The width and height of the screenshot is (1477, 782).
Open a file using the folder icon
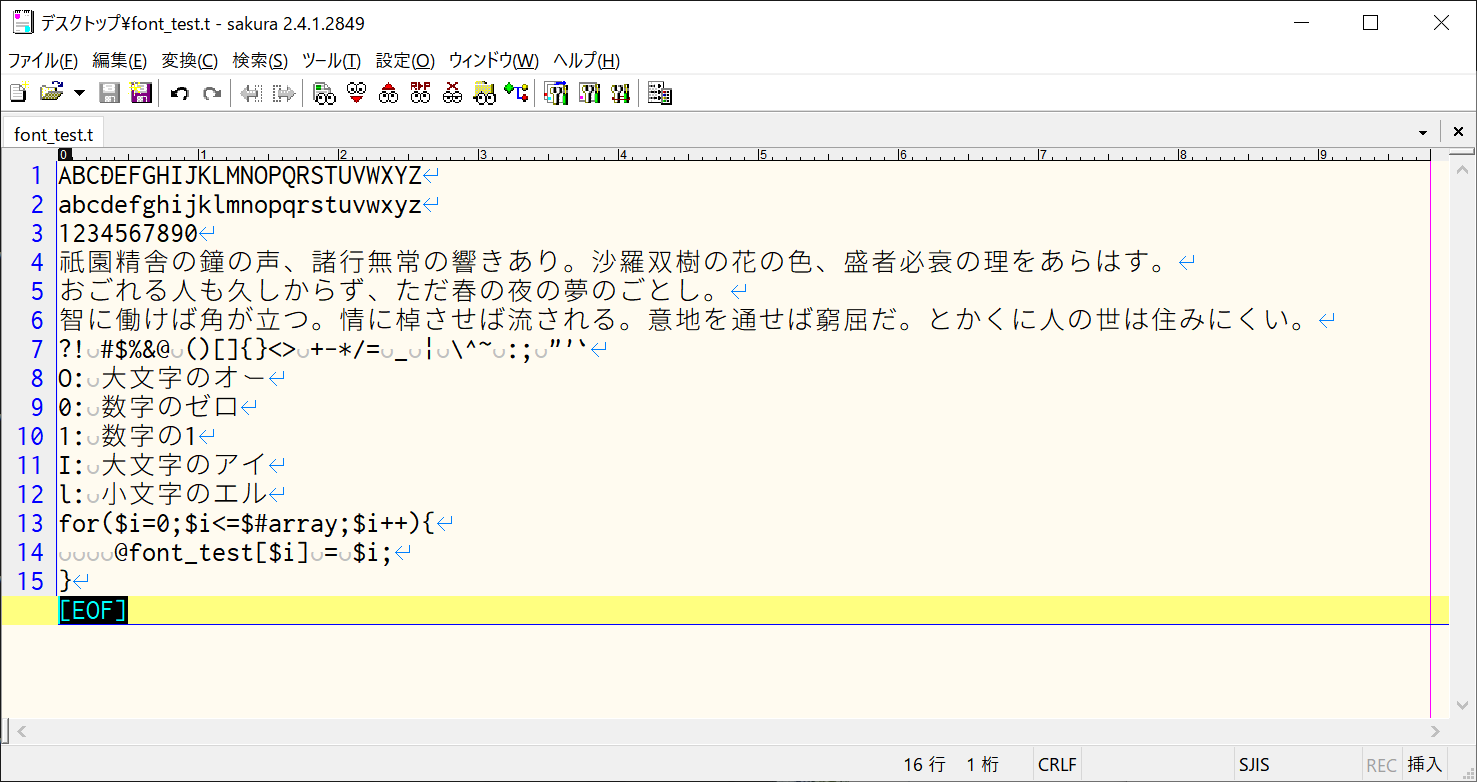[50, 93]
